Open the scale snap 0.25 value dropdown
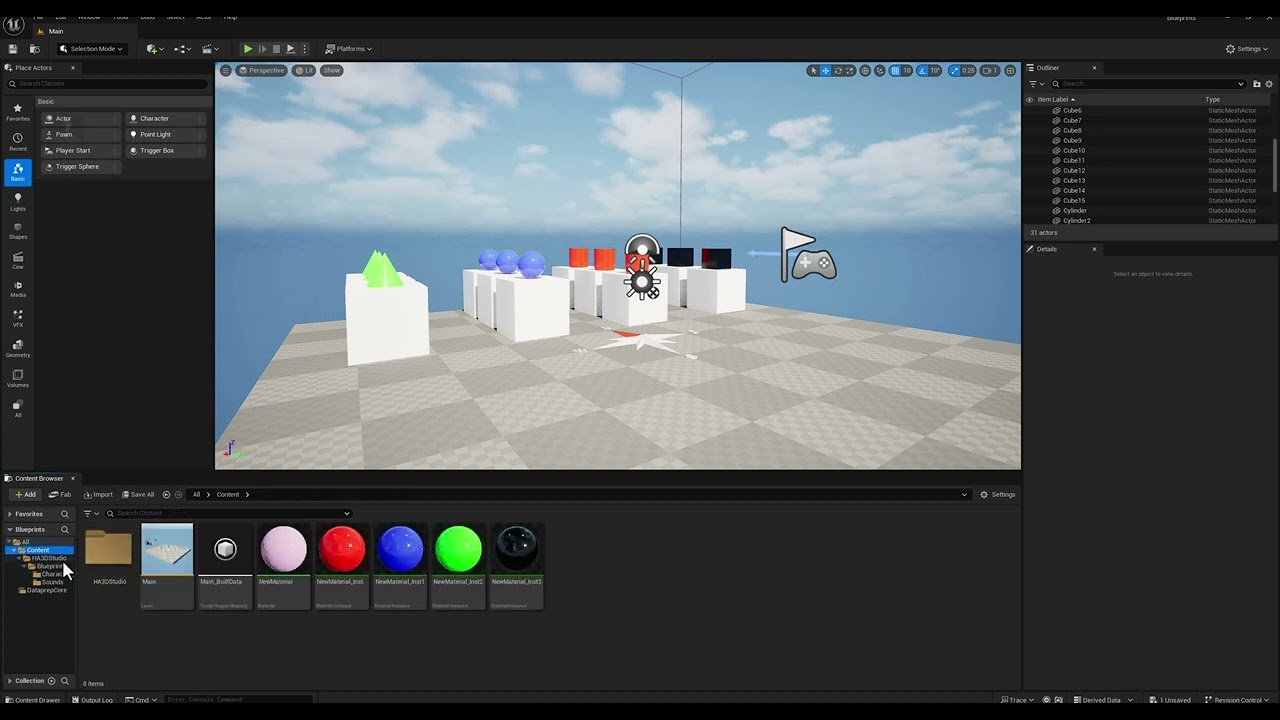The image size is (1280, 720). pyautogui.click(x=968, y=71)
